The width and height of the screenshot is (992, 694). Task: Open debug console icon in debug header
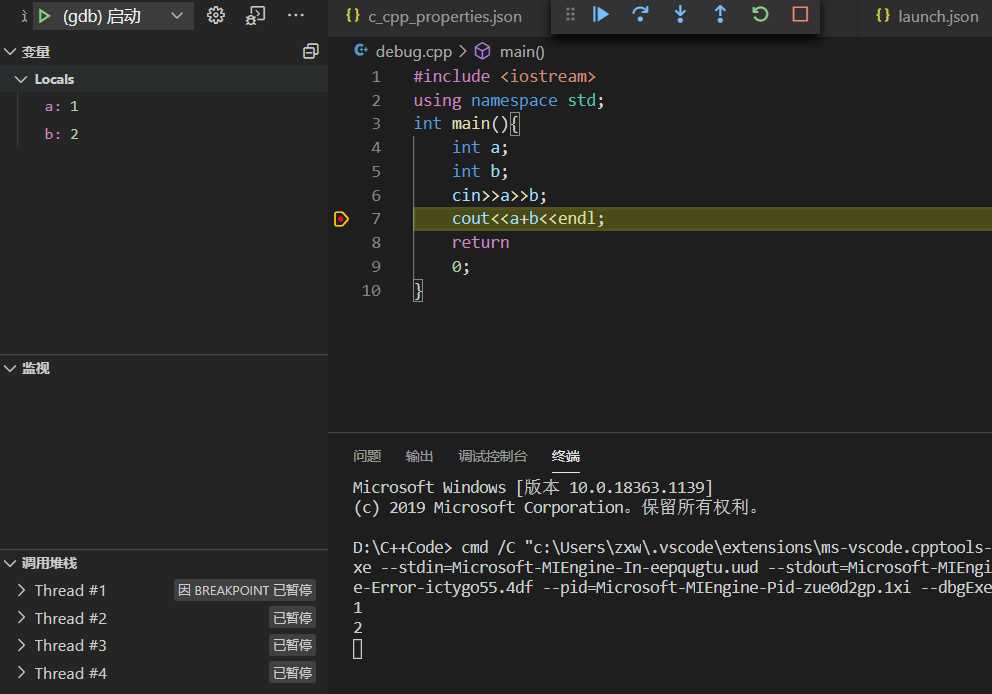256,15
